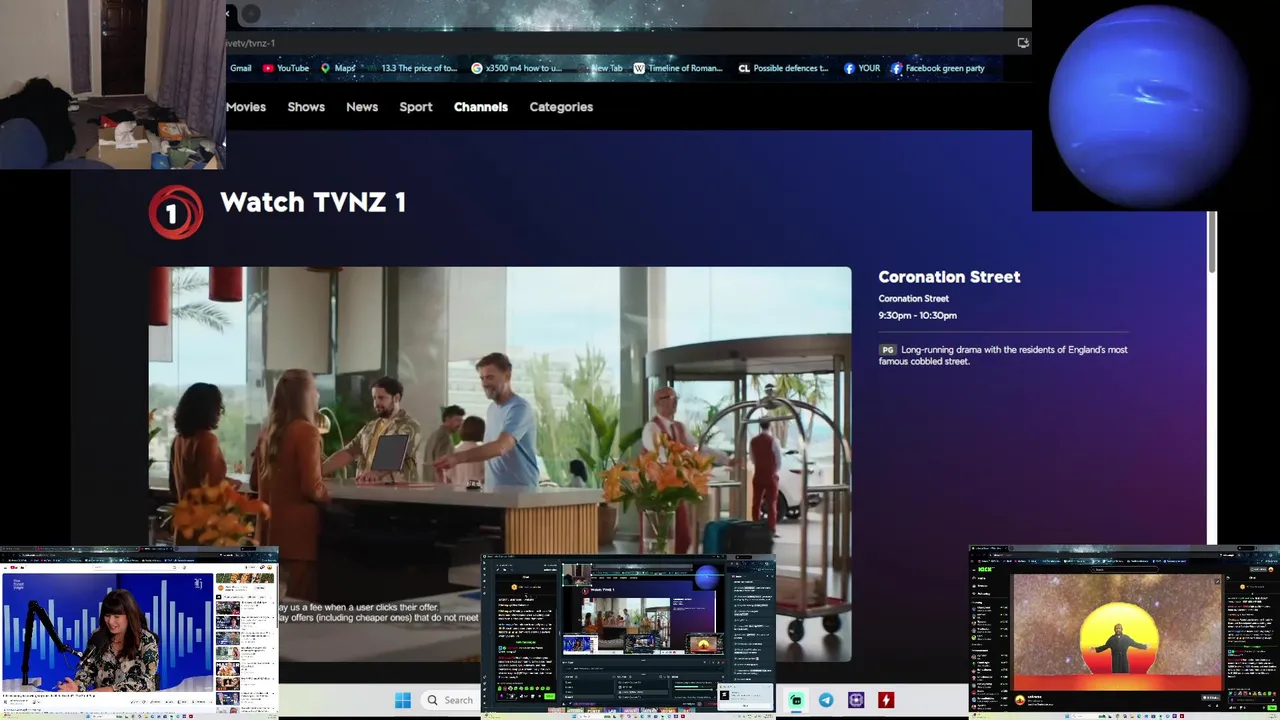This screenshot has width=1280, height=720.
Task: Open the red lightning bolt taskbar app
Action: point(886,700)
